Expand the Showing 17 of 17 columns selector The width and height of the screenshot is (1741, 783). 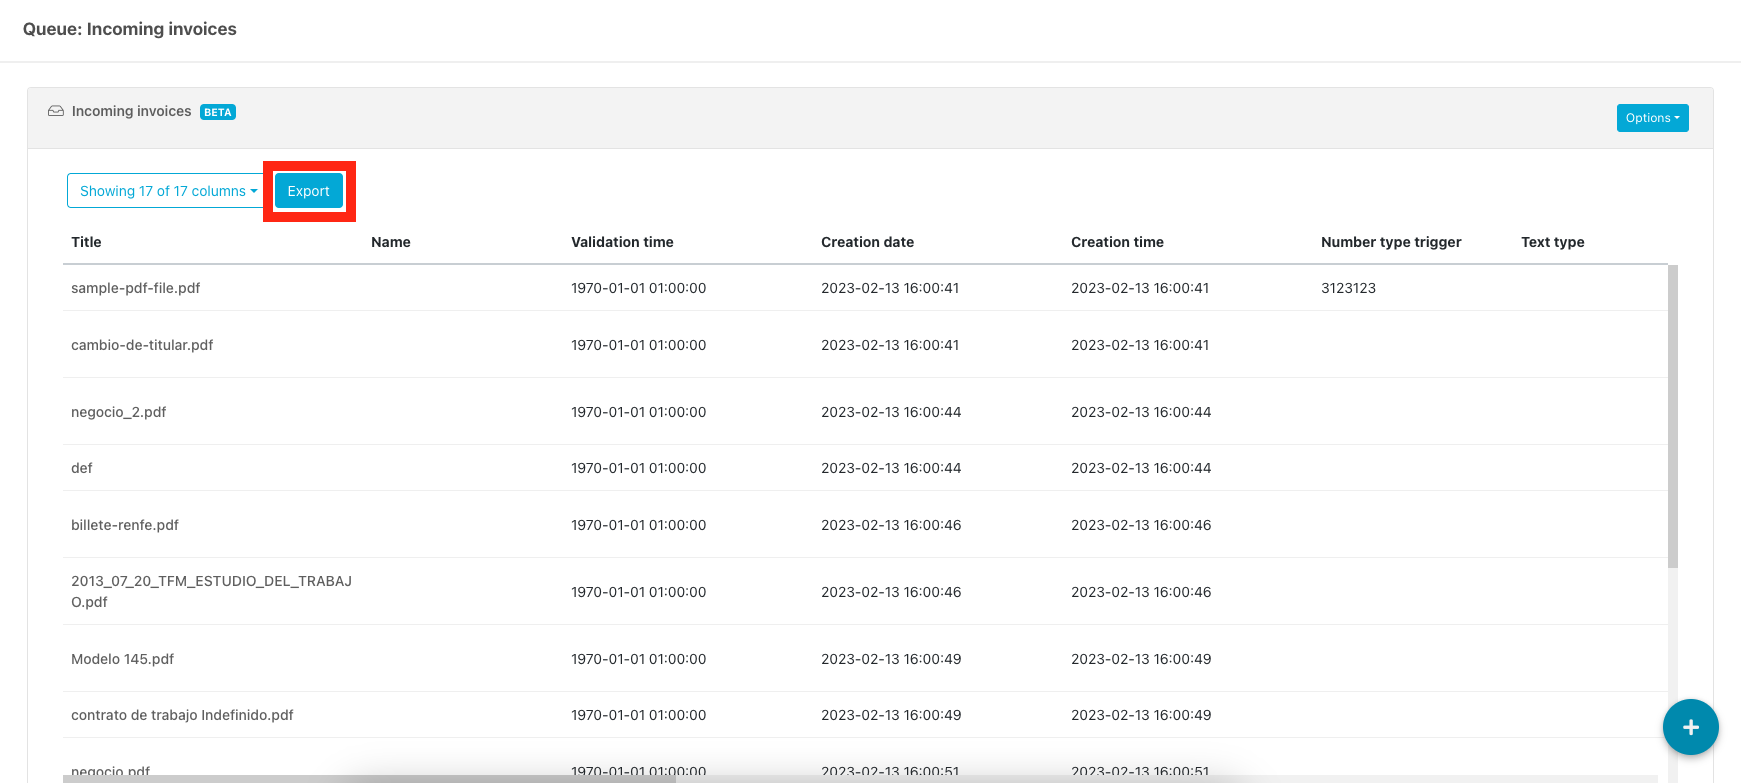pos(167,191)
